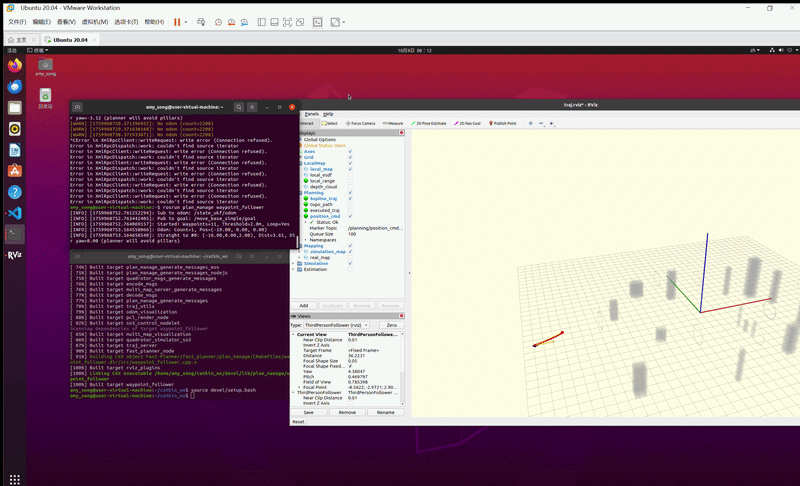The image size is (800, 486).
Task: Close the Displays panel with its red icon
Action: pyautogui.click(x=402, y=133)
